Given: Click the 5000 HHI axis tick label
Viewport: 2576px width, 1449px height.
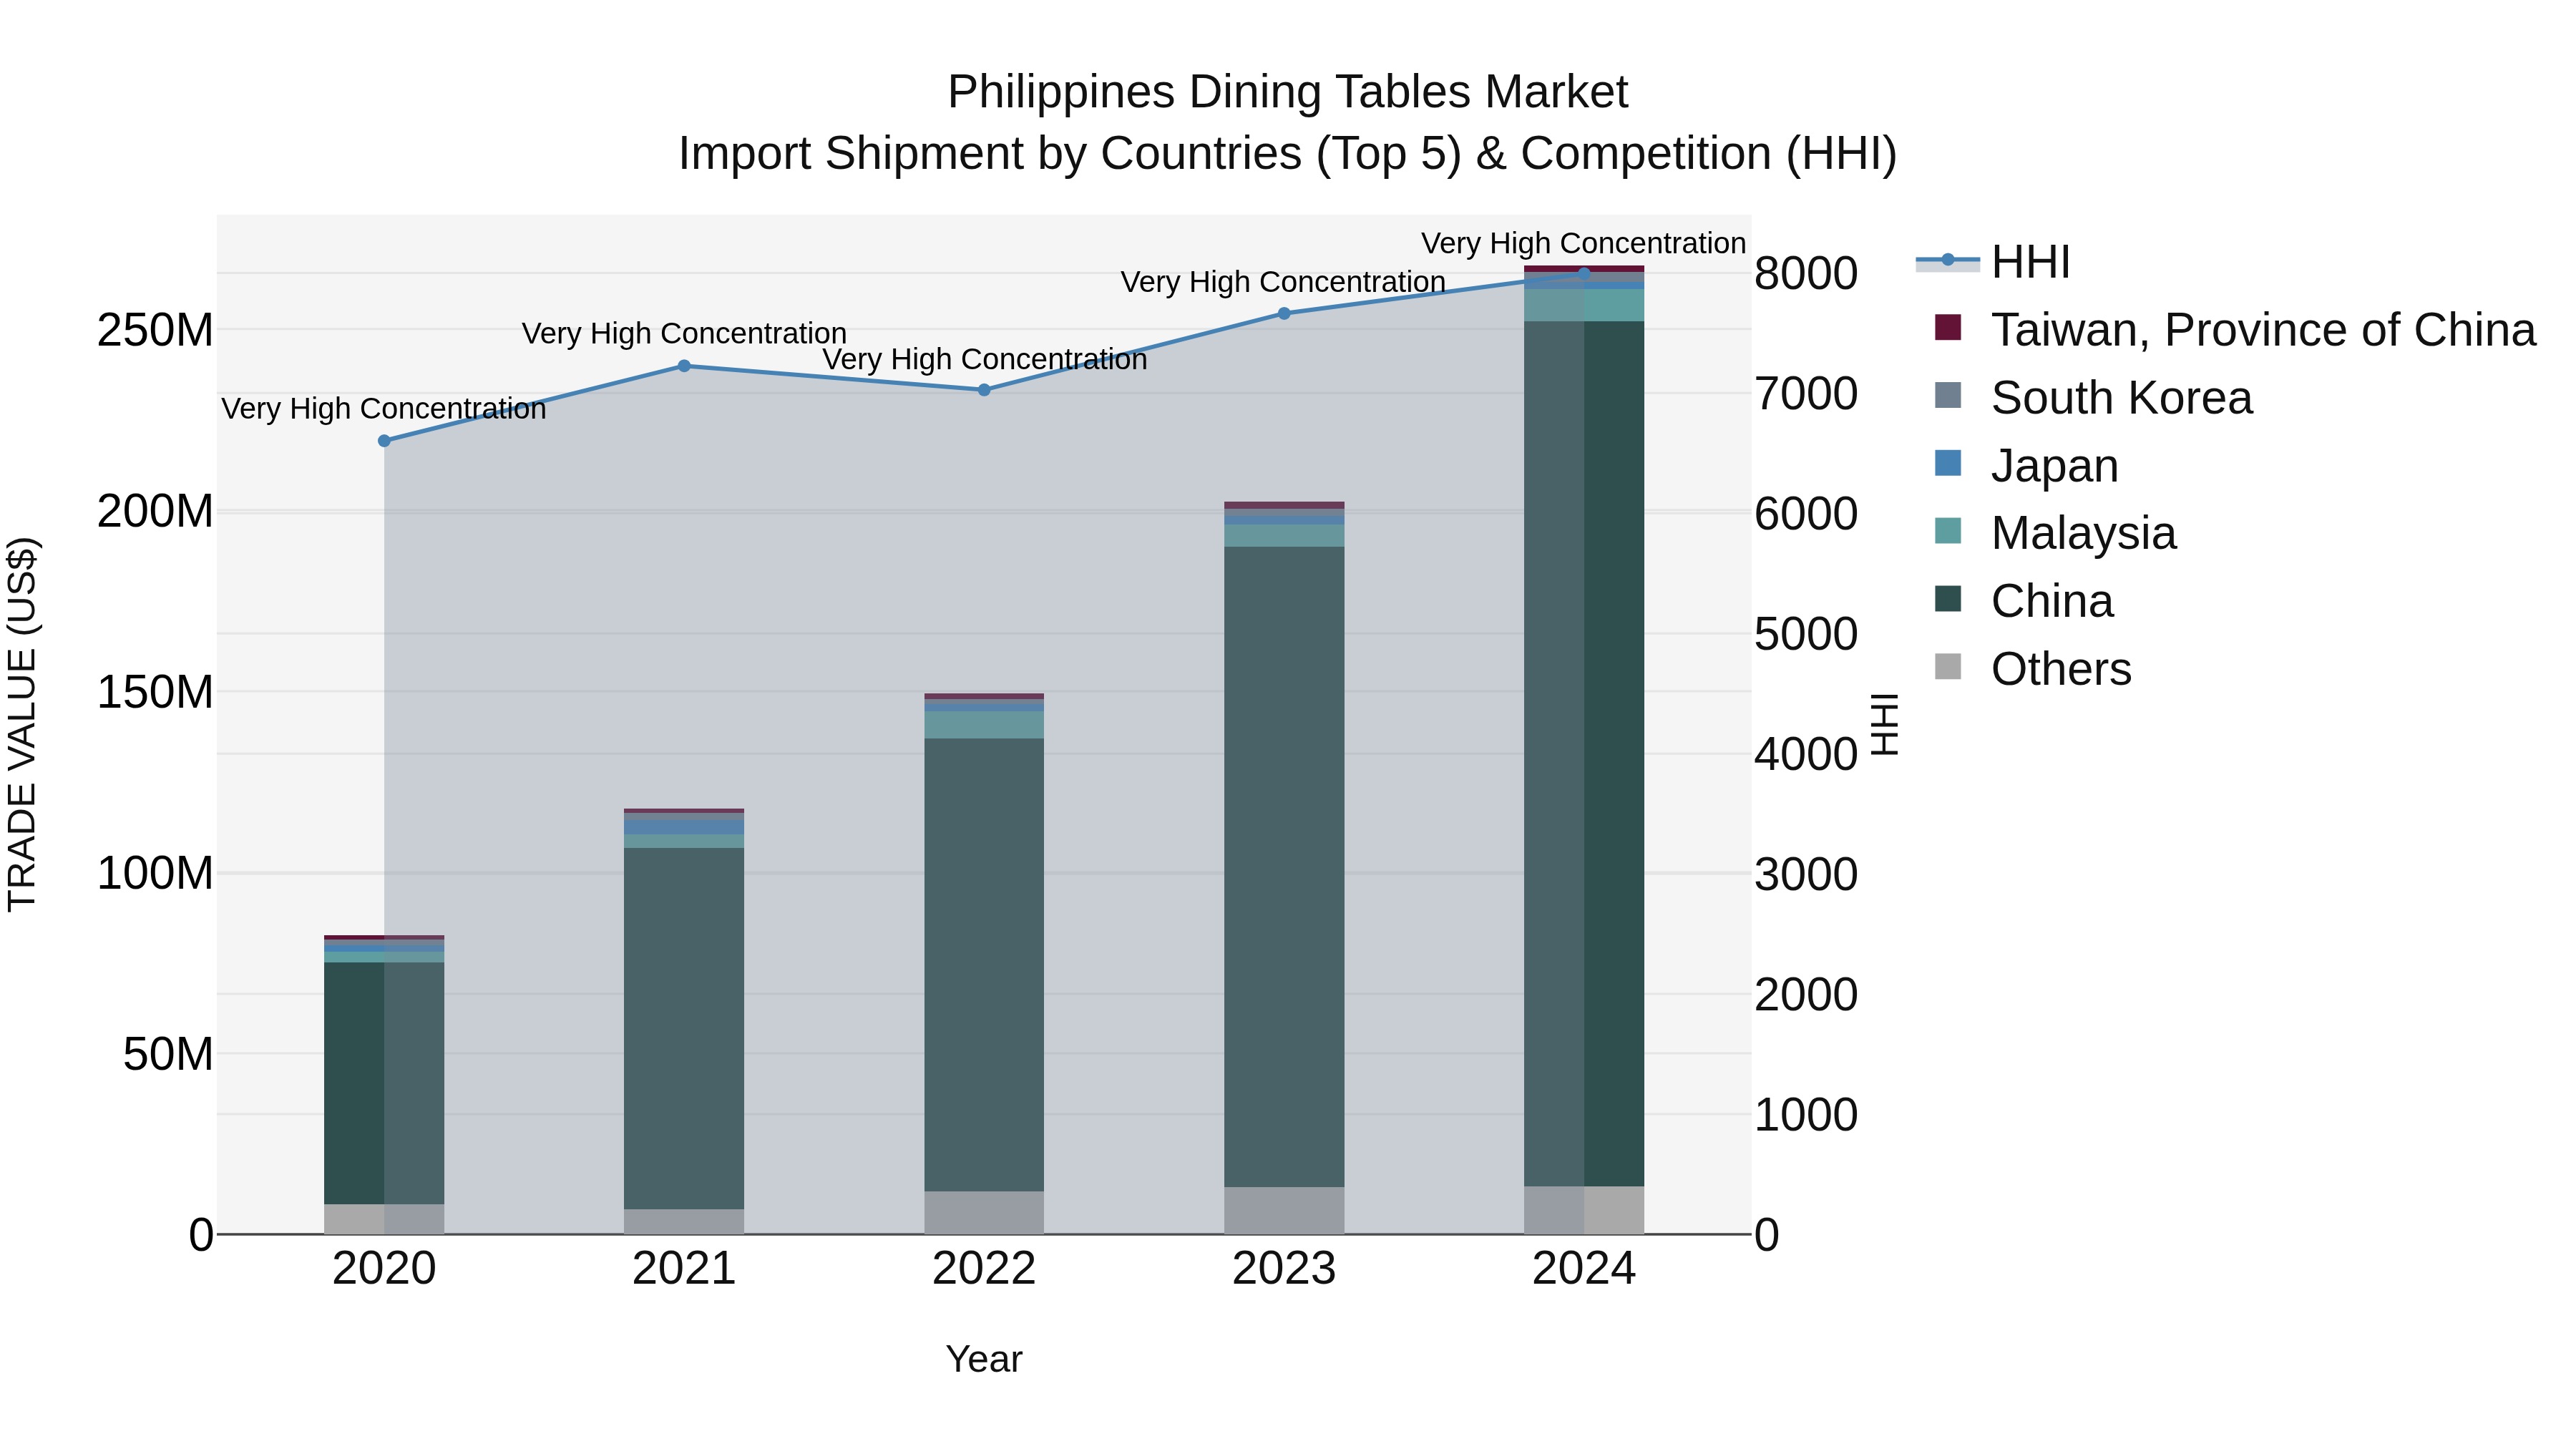Looking at the screenshot, I should point(1806,634).
